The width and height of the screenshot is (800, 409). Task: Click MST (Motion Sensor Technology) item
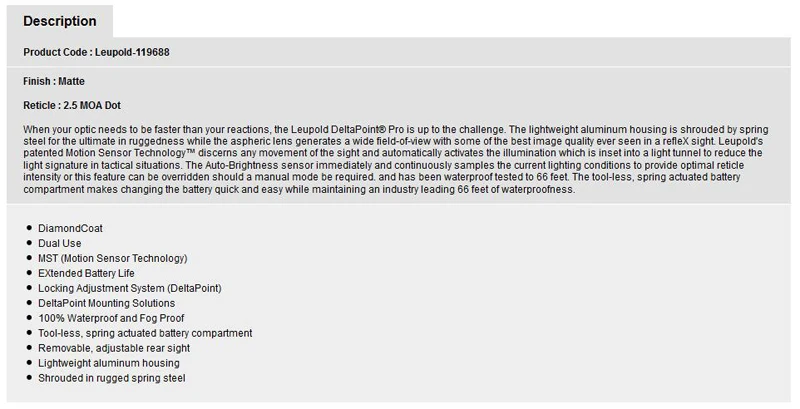click(113, 258)
